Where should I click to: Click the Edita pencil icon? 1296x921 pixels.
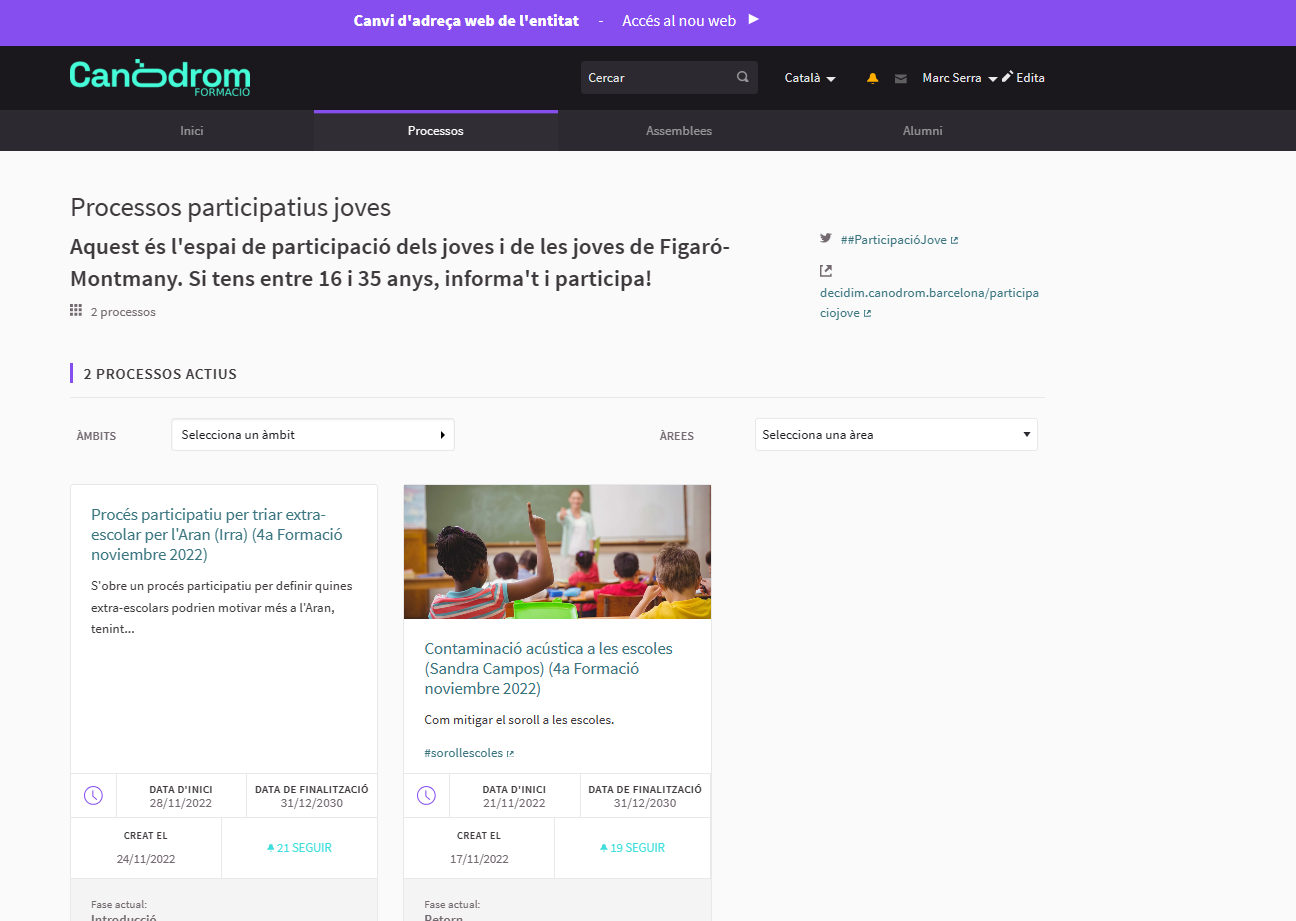click(x=1007, y=77)
